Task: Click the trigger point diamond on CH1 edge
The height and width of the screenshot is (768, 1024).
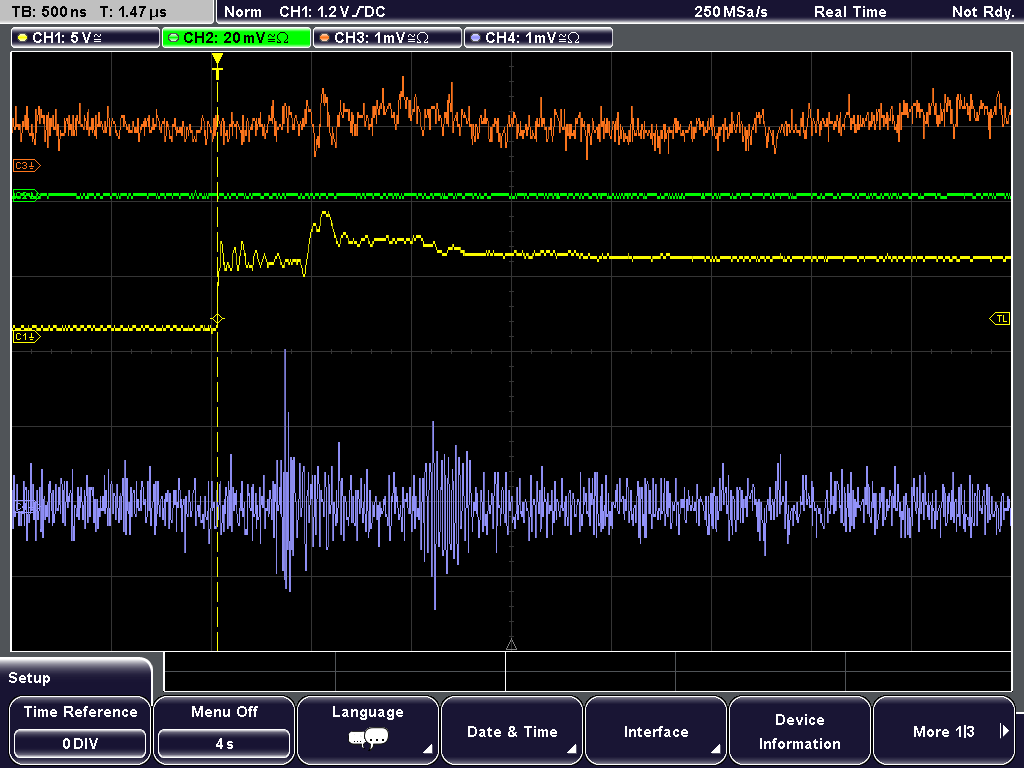Action: pyautogui.click(x=217, y=319)
